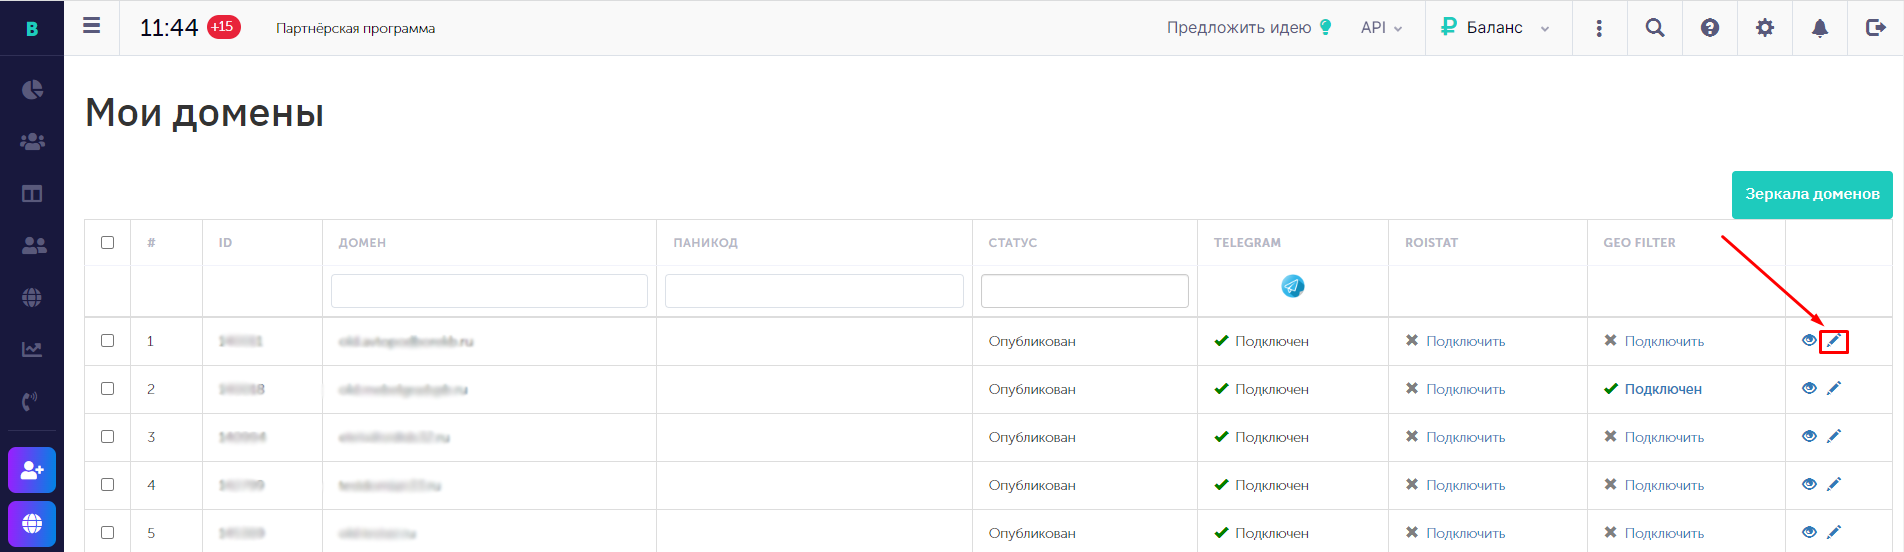Click Опубликован status in row 2
The image size is (1904, 552).
coord(1032,389)
